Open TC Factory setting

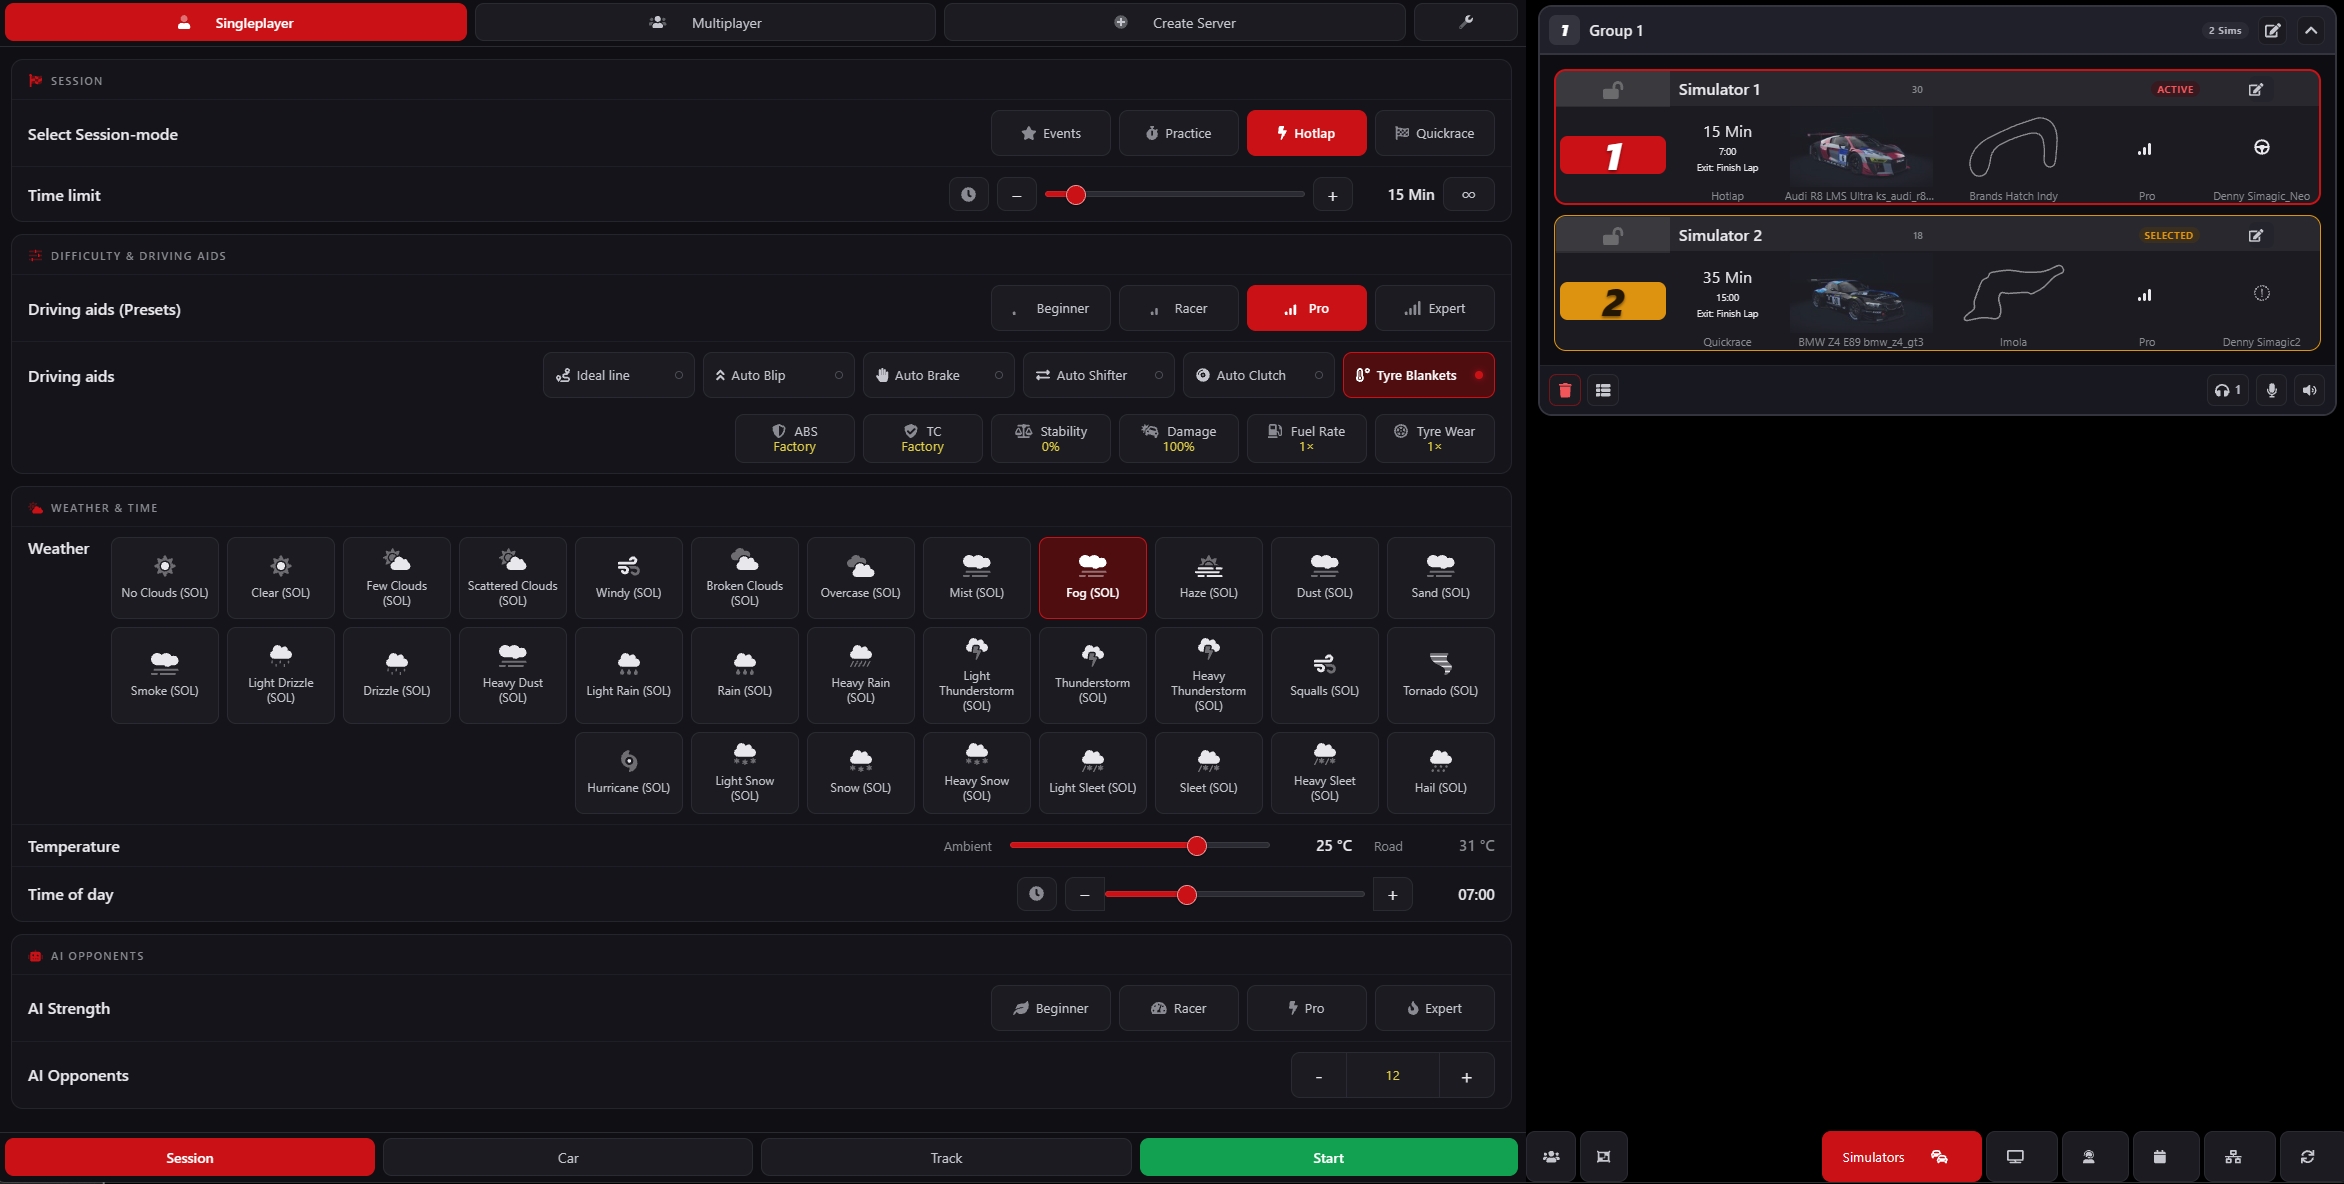(x=922, y=438)
